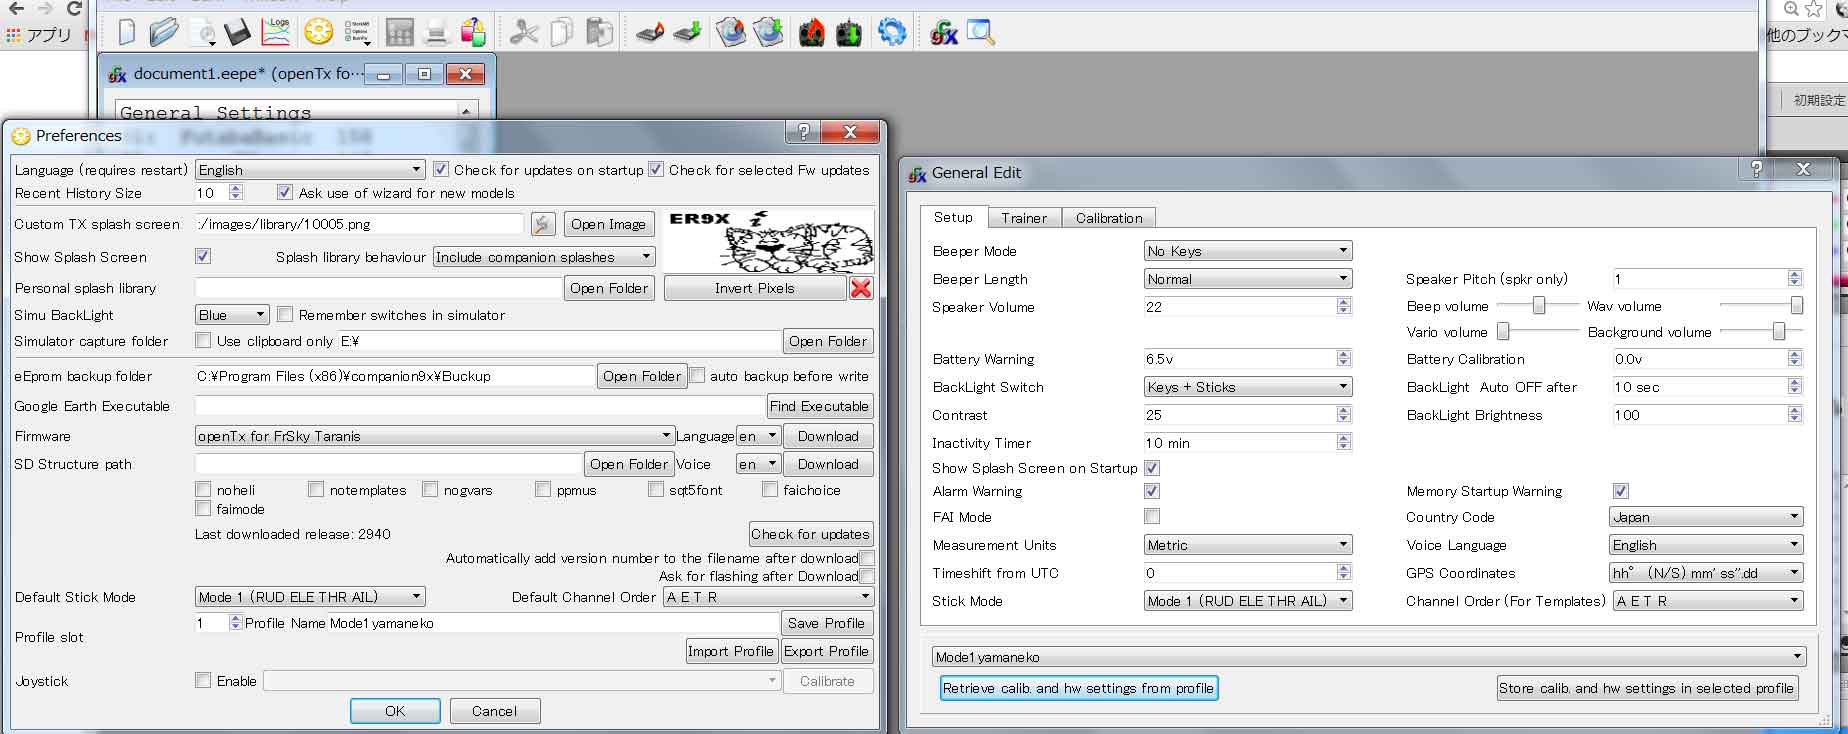The height and width of the screenshot is (734, 1848).
Task: Toggle Alarm Warning checkbox
Action: click(x=1152, y=491)
